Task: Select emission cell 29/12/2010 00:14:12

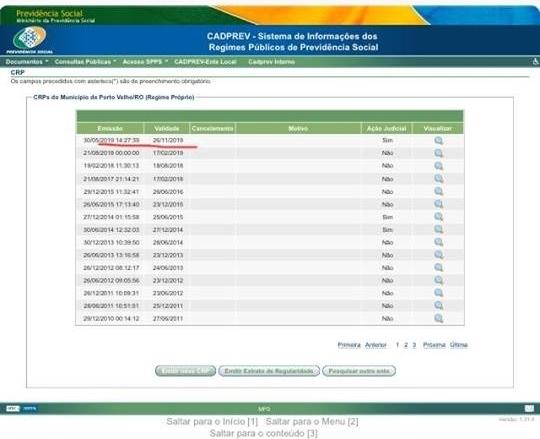Action: (111, 318)
